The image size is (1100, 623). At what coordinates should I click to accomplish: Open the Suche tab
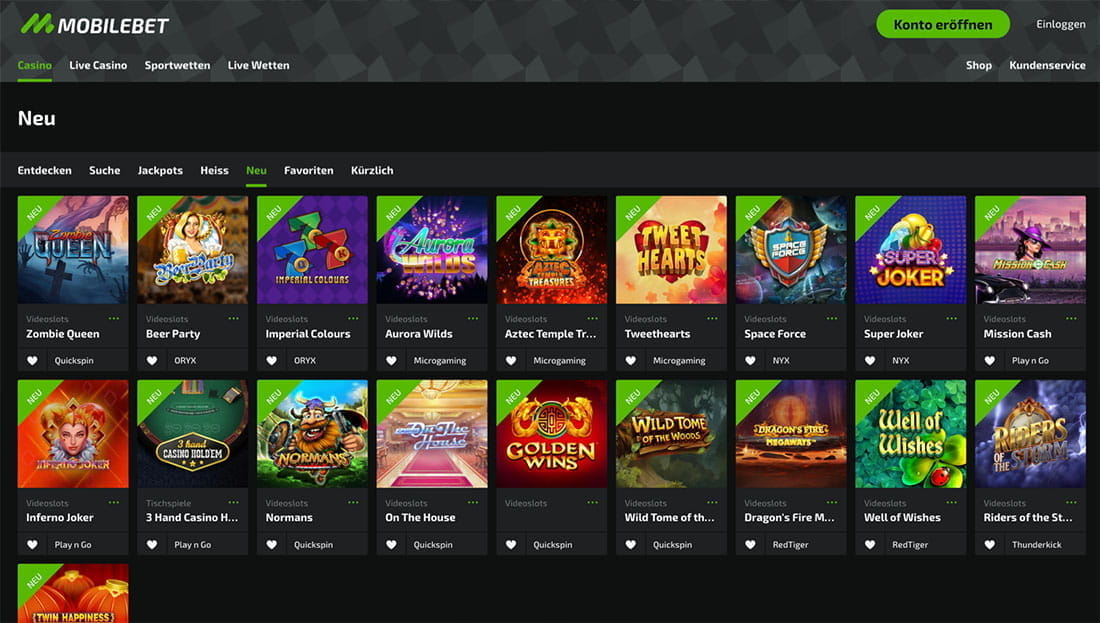(105, 170)
